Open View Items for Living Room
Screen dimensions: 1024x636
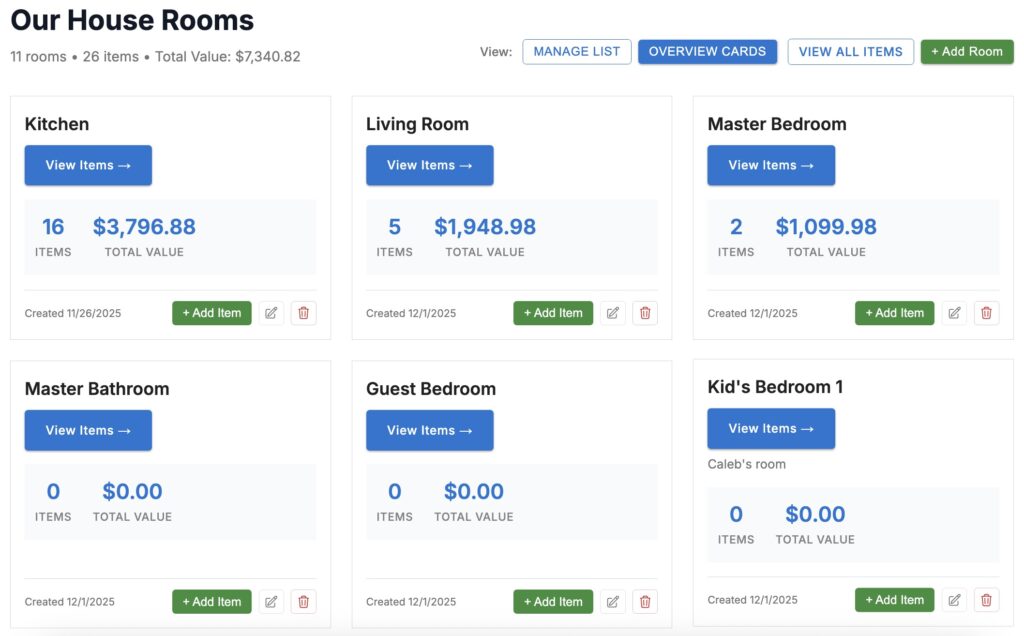430,165
